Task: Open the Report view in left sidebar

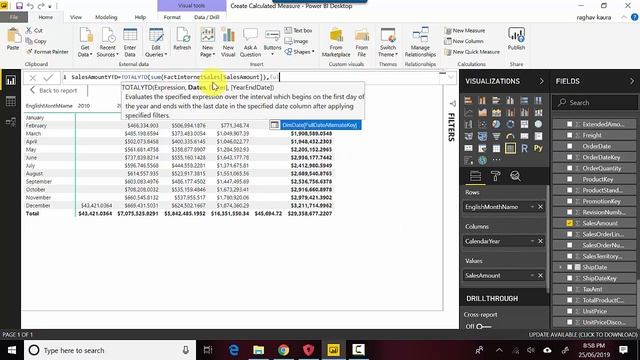Action: click(x=11, y=80)
